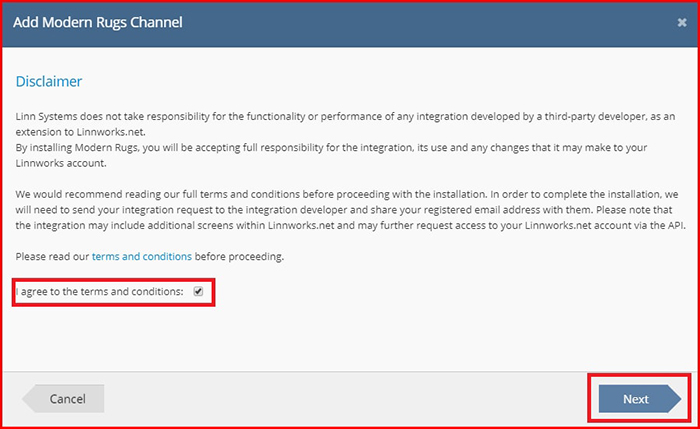Click the Cancel button
The image size is (700, 429).
pyautogui.click(x=63, y=399)
